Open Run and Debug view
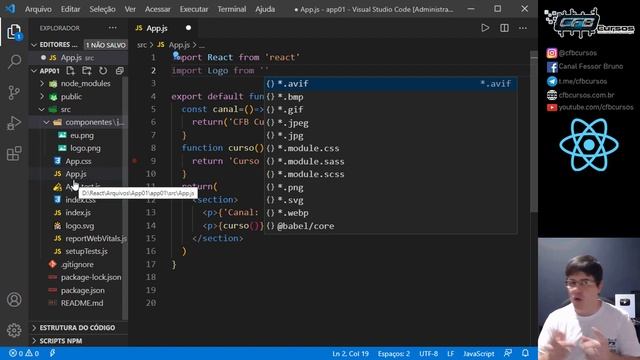 tap(14, 123)
